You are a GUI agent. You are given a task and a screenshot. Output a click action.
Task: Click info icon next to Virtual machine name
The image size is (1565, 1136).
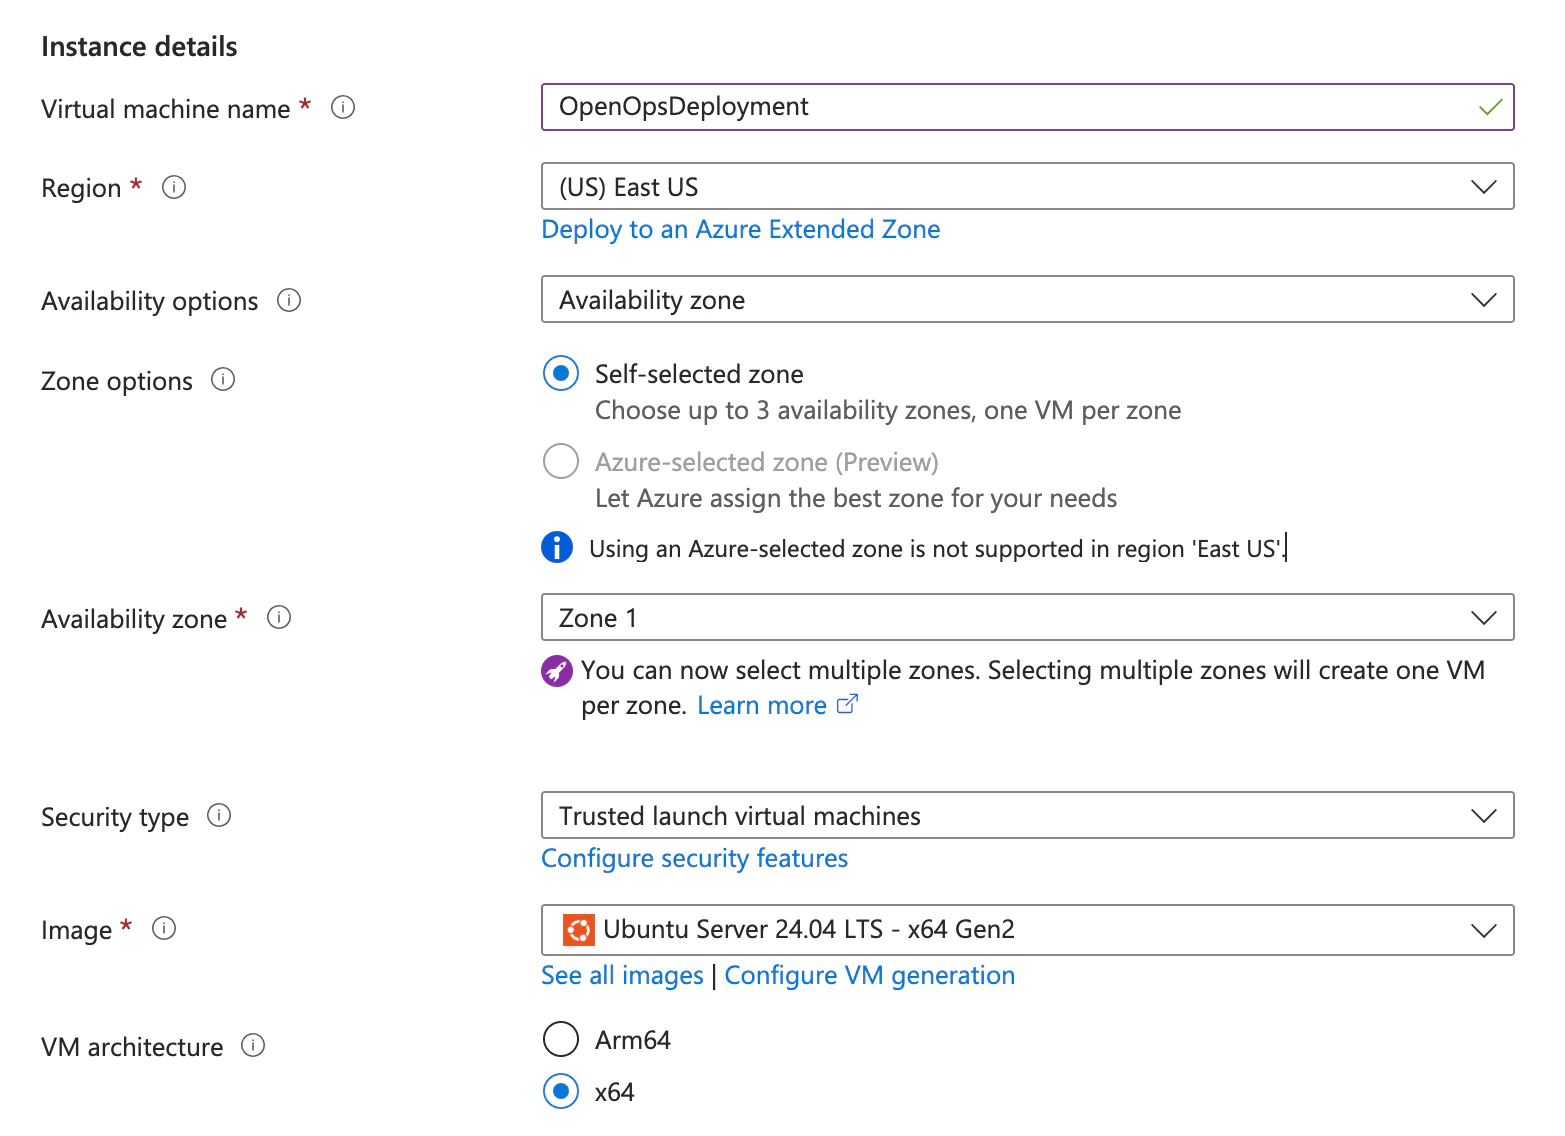[343, 107]
